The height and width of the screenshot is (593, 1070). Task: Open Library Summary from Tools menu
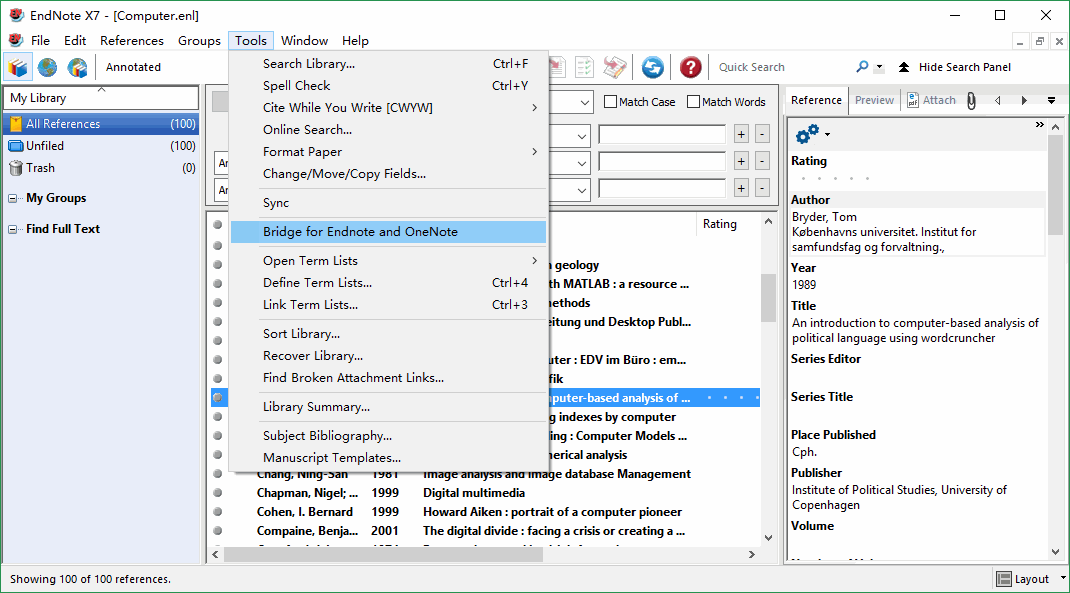[389, 407]
